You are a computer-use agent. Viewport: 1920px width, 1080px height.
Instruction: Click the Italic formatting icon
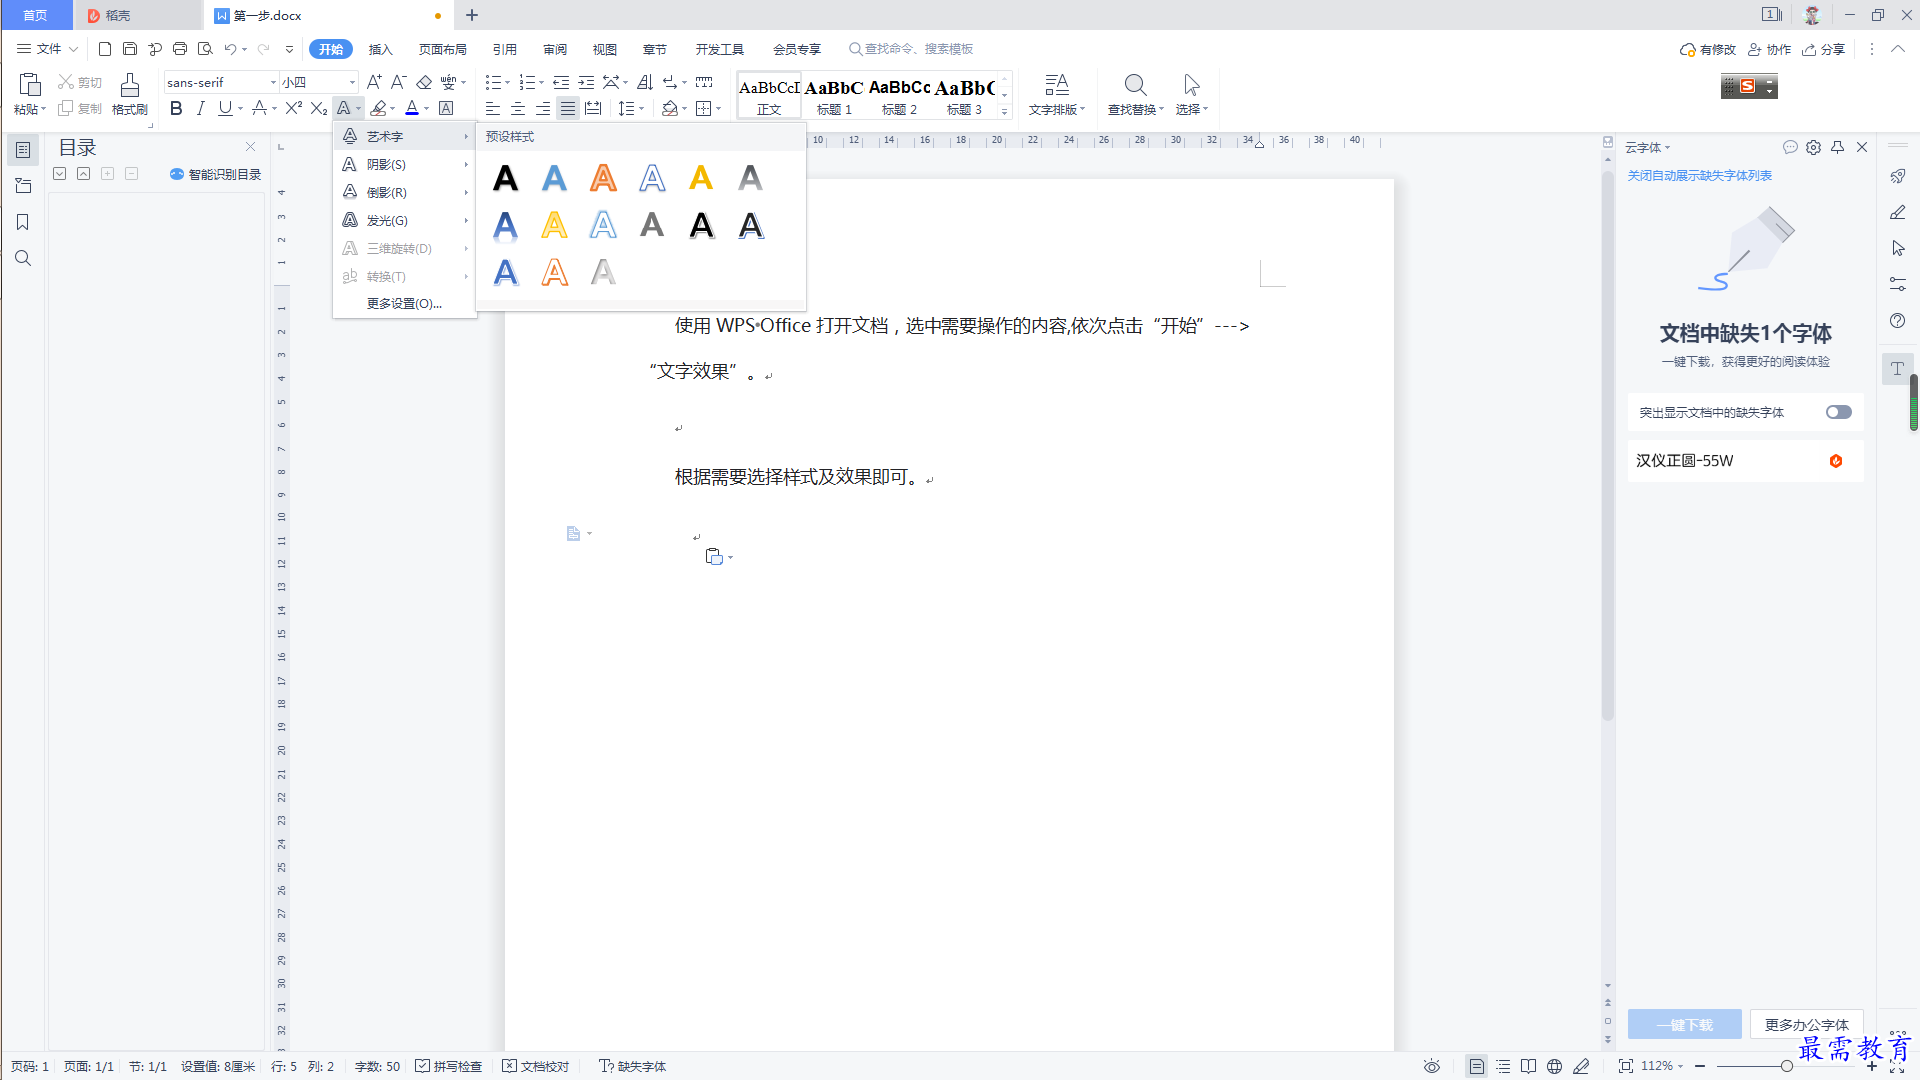[x=200, y=108]
